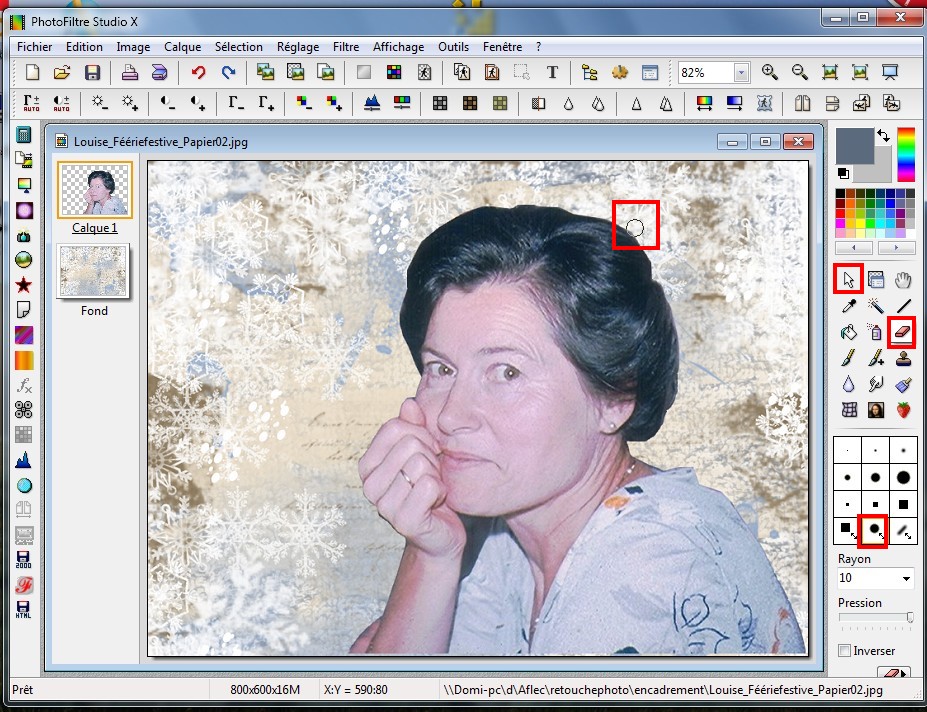Select the Eraser tool
Viewport: 927px width, 712px height.
point(902,332)
